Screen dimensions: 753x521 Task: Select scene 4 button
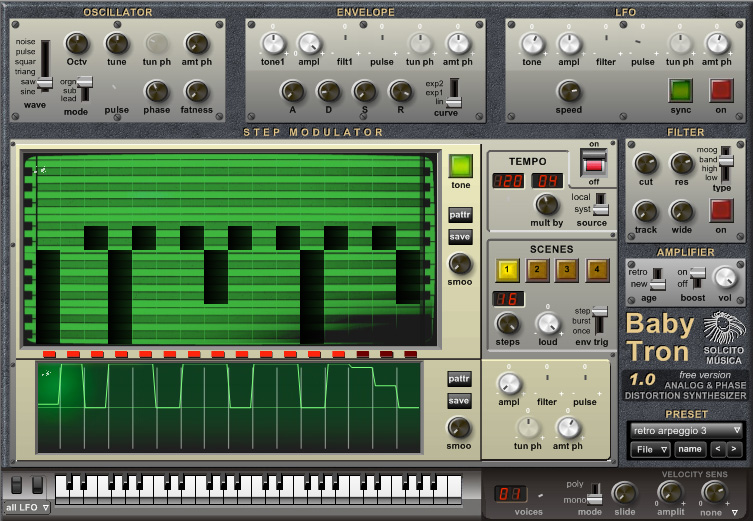click(x=597, y=270)
